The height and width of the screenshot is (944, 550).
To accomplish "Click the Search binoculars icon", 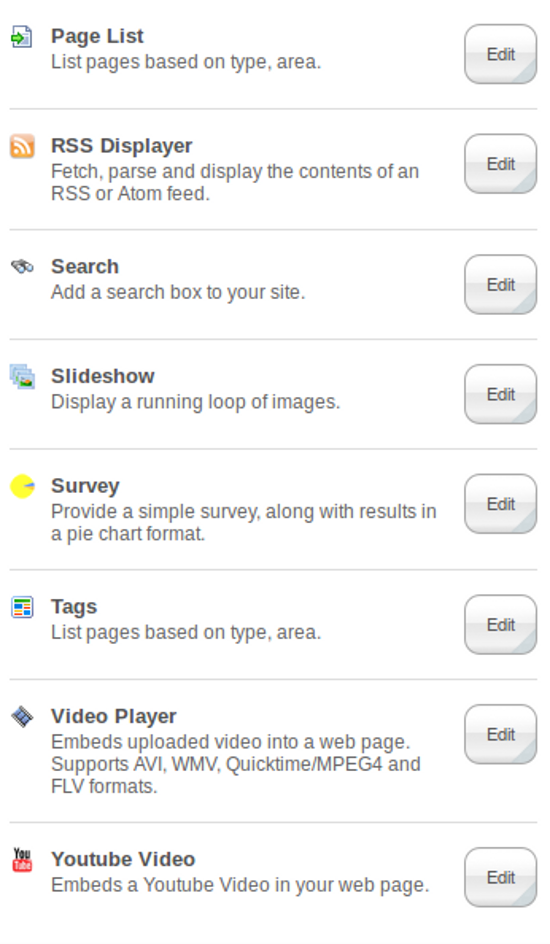I will (22, 266).
